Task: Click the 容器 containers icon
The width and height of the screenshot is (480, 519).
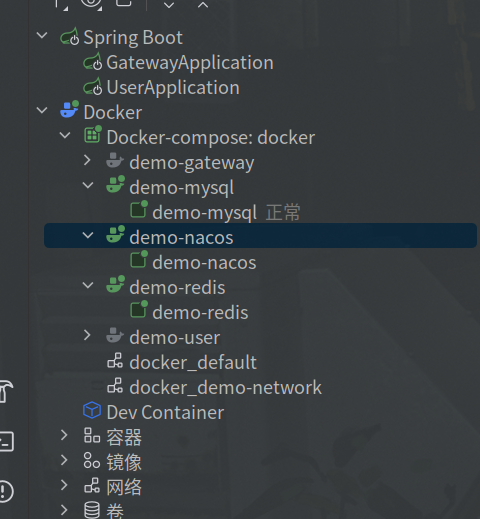Action: click(92, 436)
